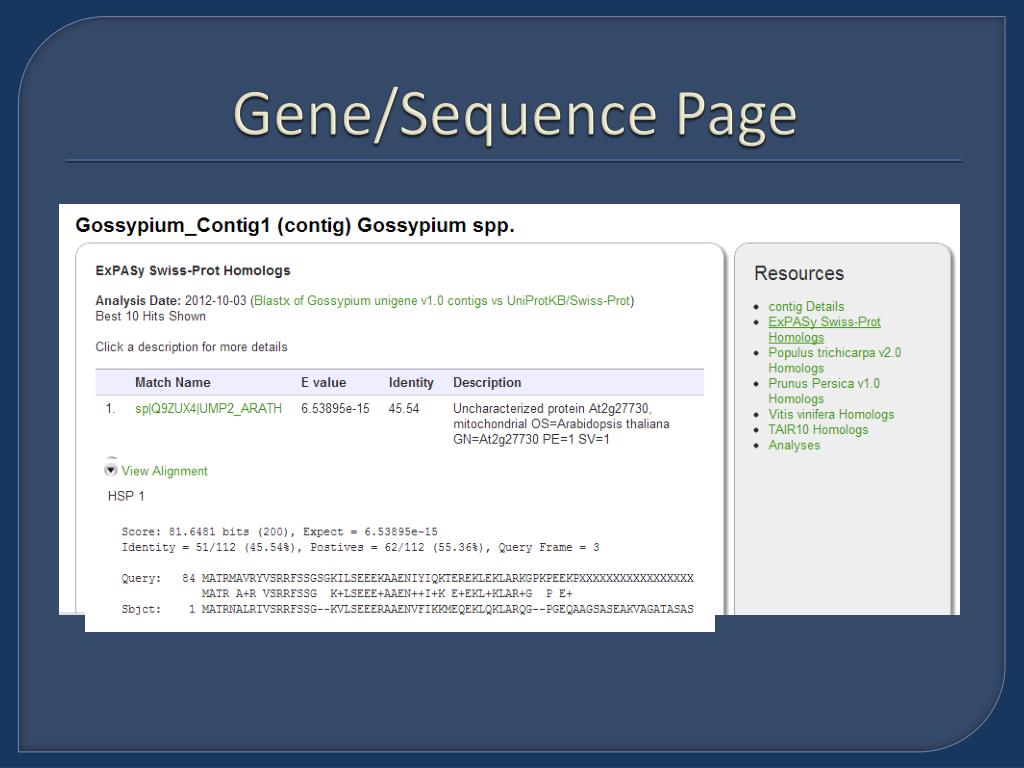The width and height of the screenshot is (1024, 768).
Task: Click the Analysis Date label
Action: pyautogui.click(x=138, y=300)
